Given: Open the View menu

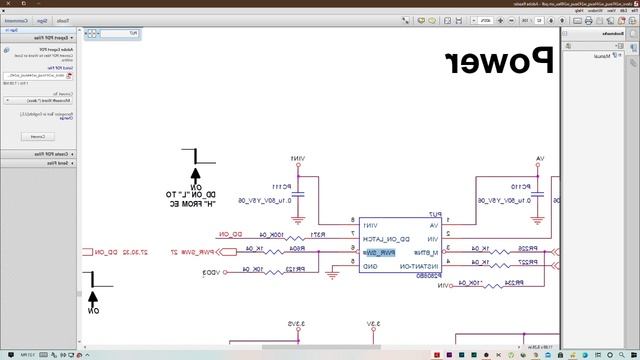Looking at the screenshot, I should [x=611, y=11].
